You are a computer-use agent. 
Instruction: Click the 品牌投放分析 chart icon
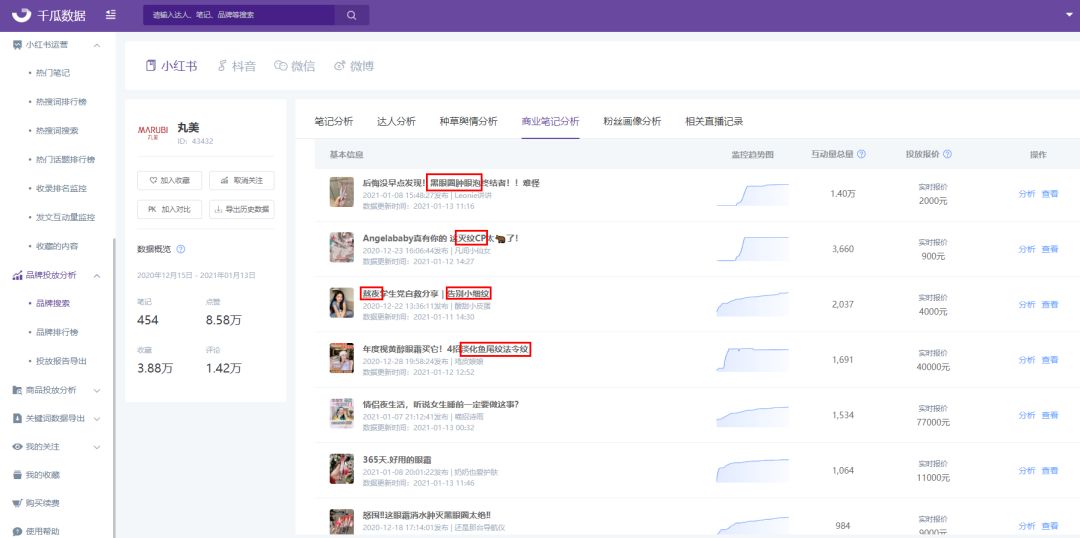point(18,275)
